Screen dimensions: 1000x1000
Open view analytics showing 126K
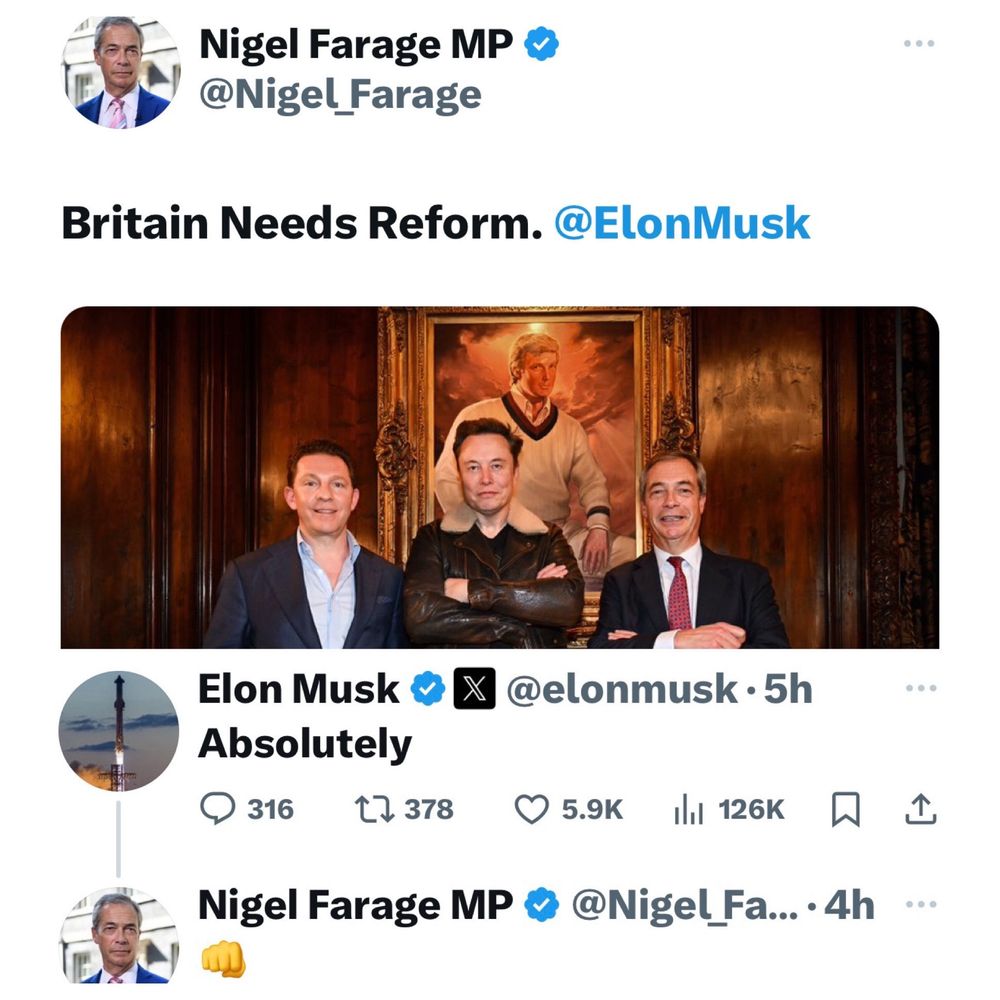[x=688, y=809]
